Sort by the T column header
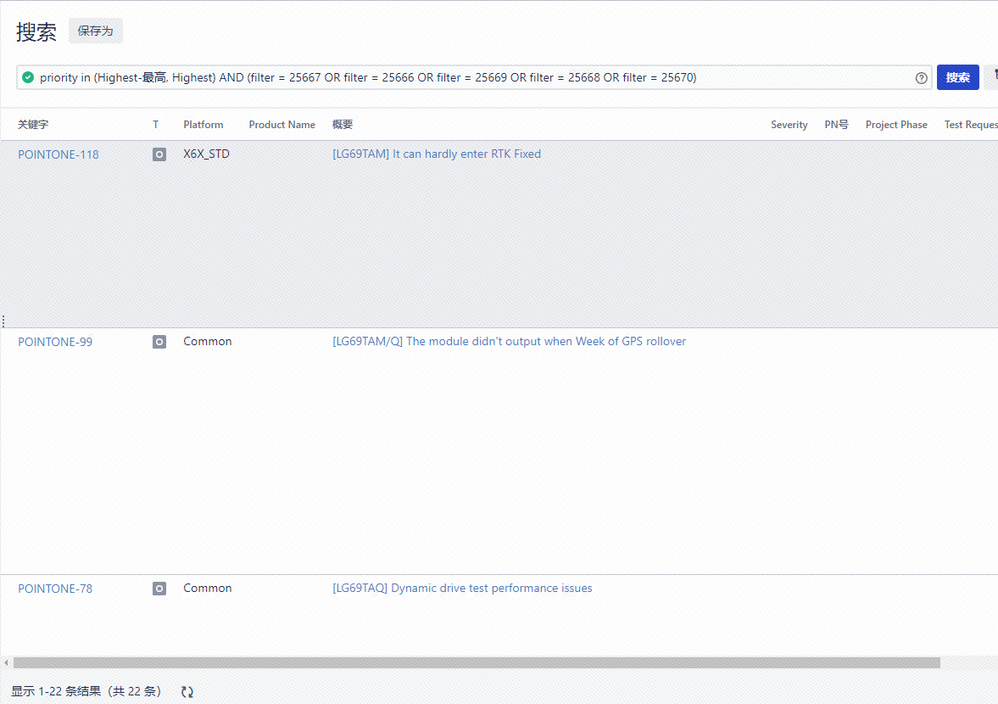 155,124
